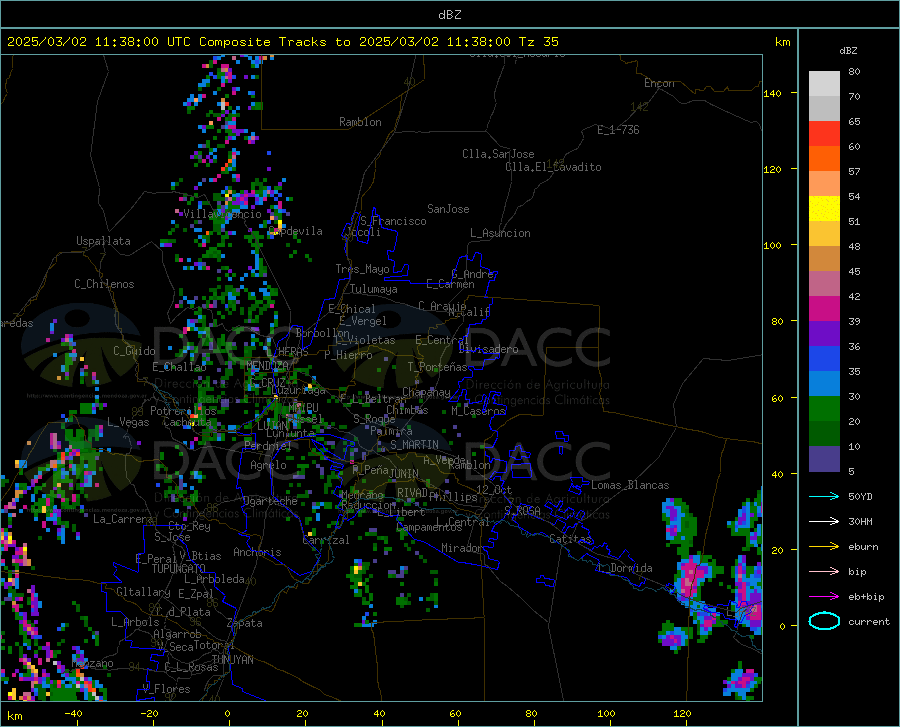Click the green 30 dBZ legend swatch
The image size is (900, 727).
[824, 408]
